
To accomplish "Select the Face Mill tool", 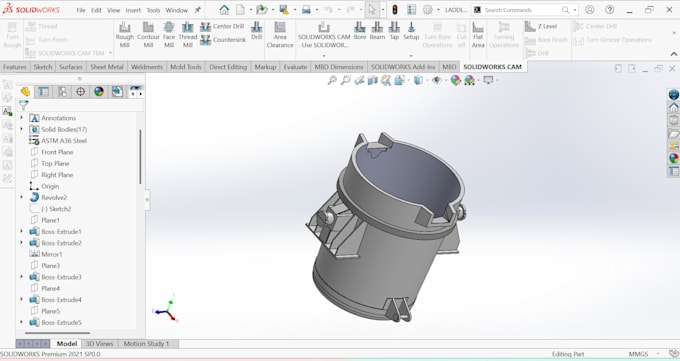I will click(x=169, y=34).
